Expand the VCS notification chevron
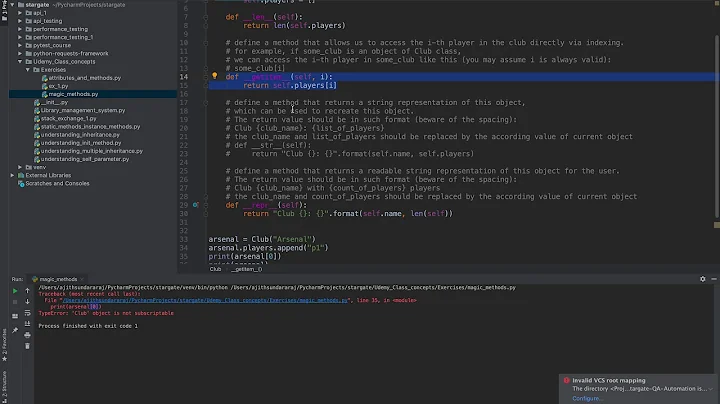Viewport: 720px width, 404px height. pos(710,389)
